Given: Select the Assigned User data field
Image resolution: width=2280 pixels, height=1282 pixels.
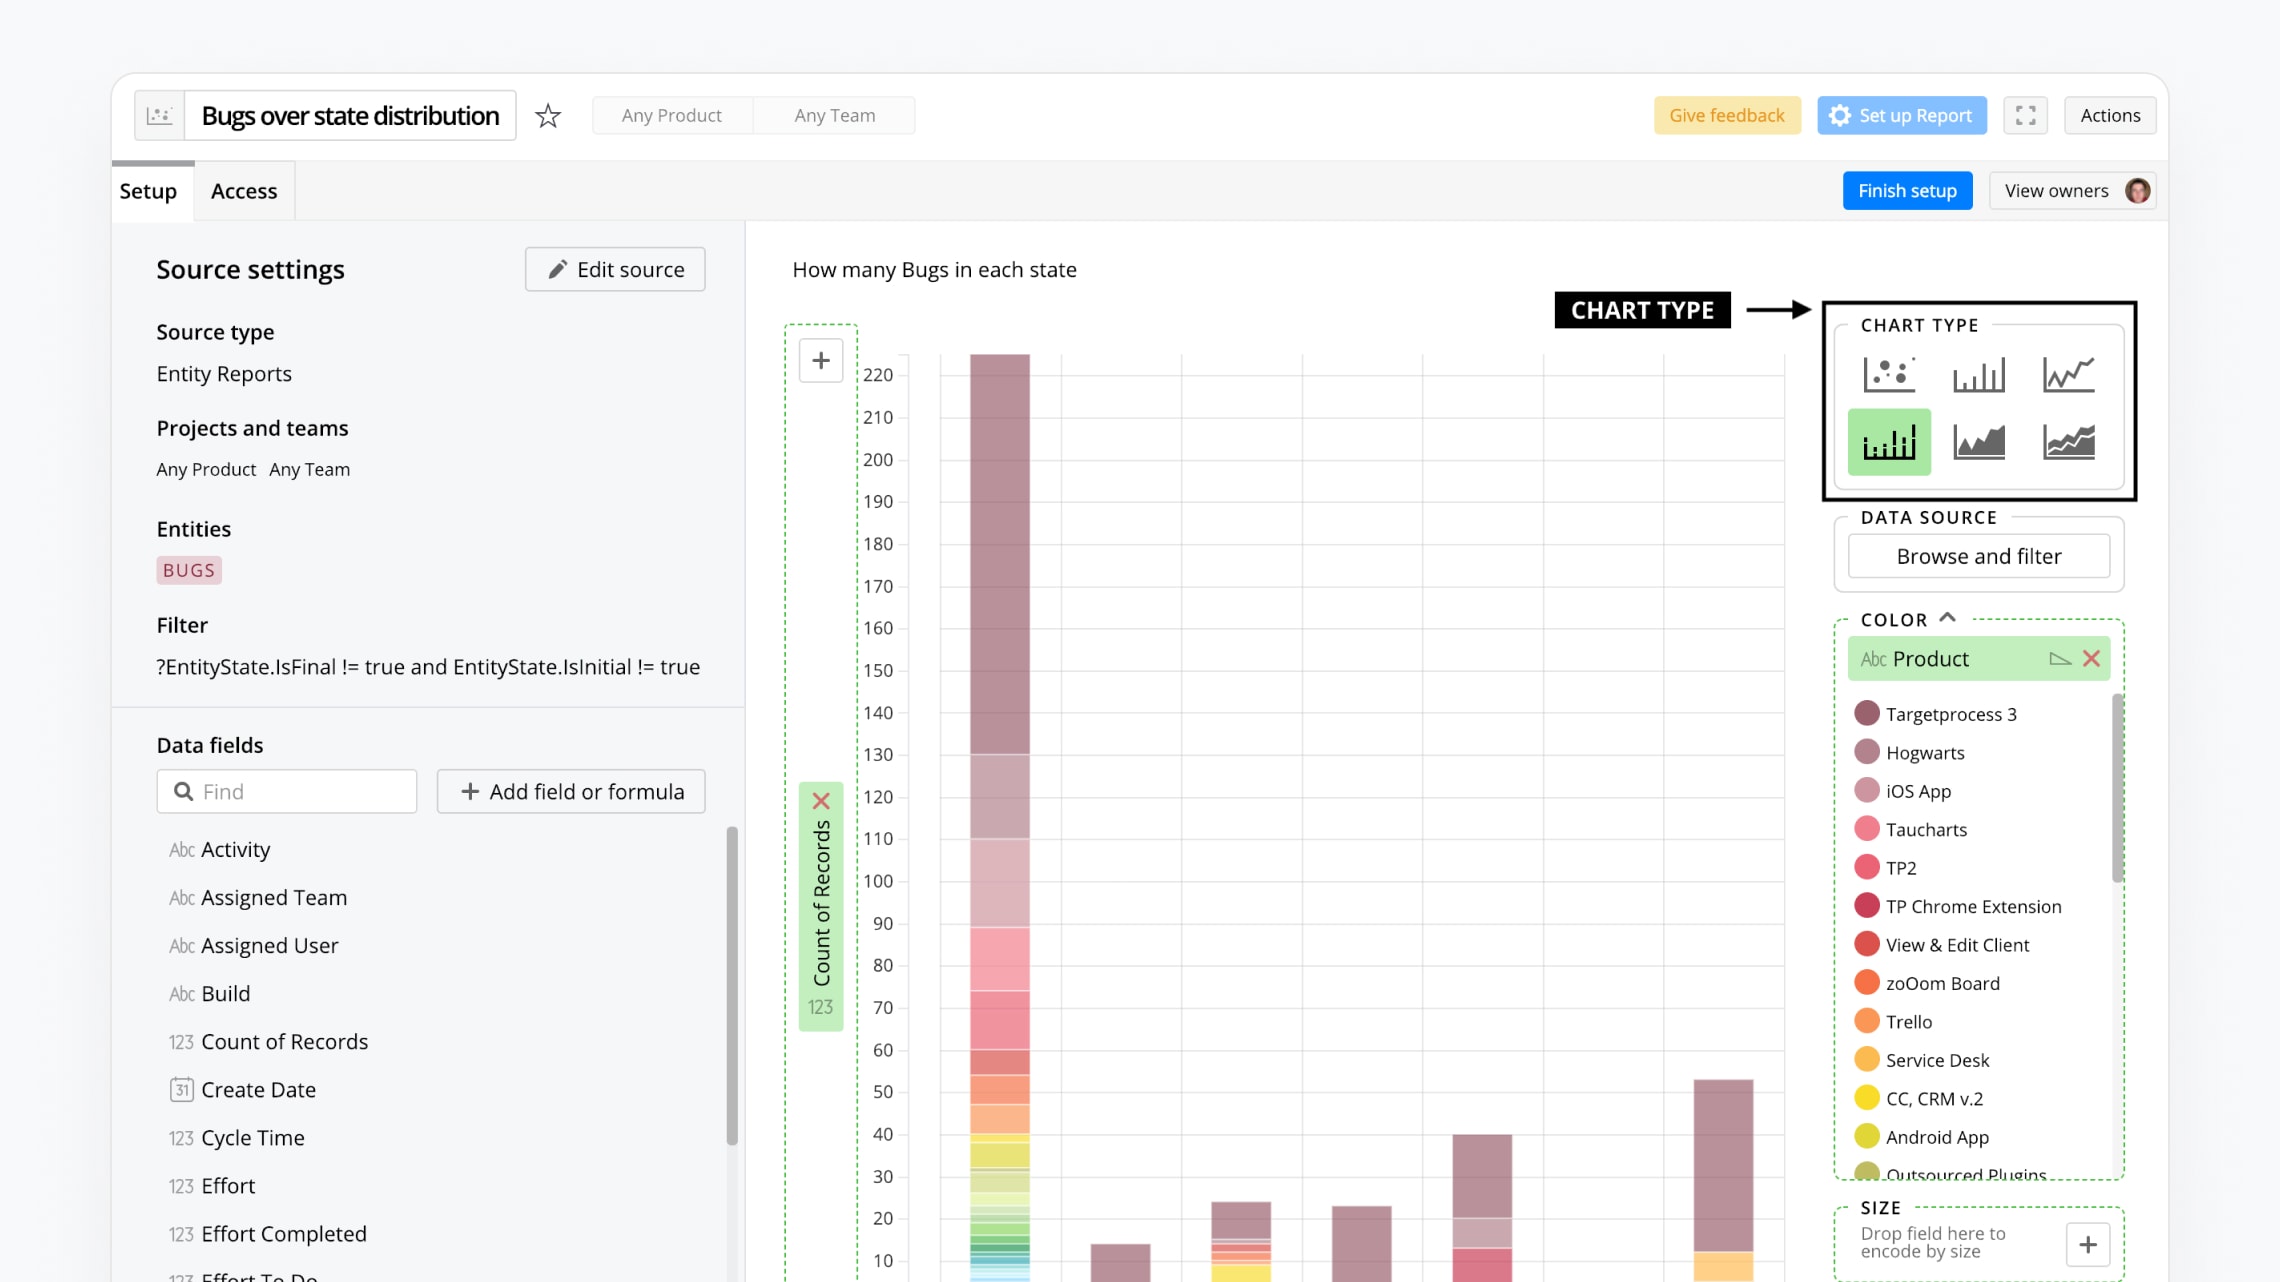Looking at the screenshot, I should (x=269, y=945).
